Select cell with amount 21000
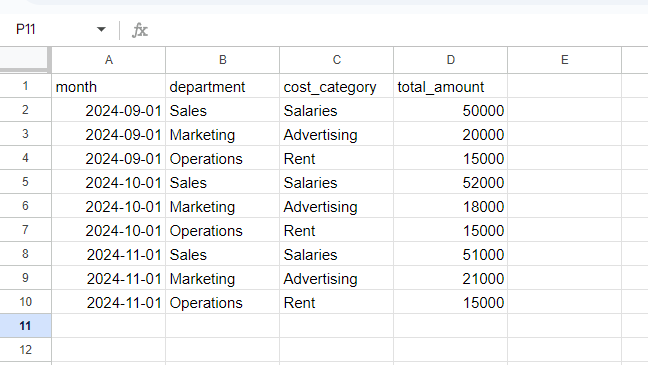Image resolution: width=648 pixels, height=365 pixels. point(451,278)
